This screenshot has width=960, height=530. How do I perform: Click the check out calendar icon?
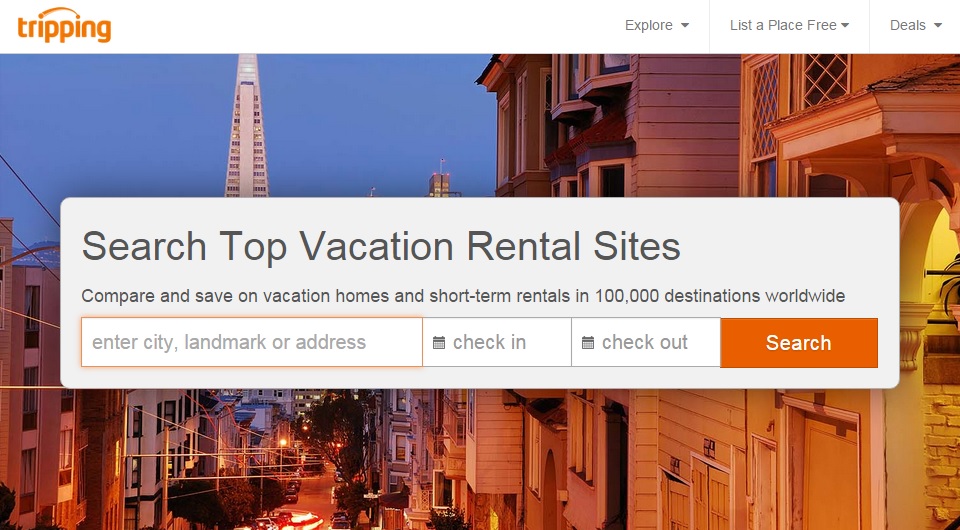coord(588,343)
